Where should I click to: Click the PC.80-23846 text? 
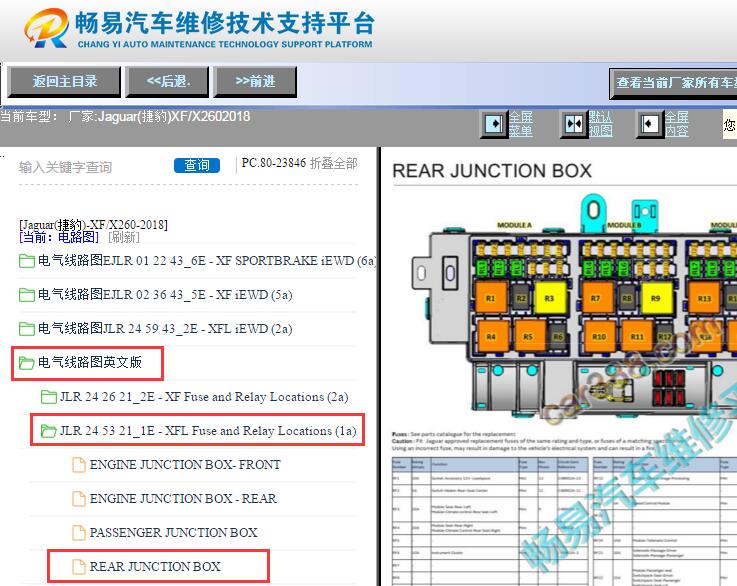274,163
